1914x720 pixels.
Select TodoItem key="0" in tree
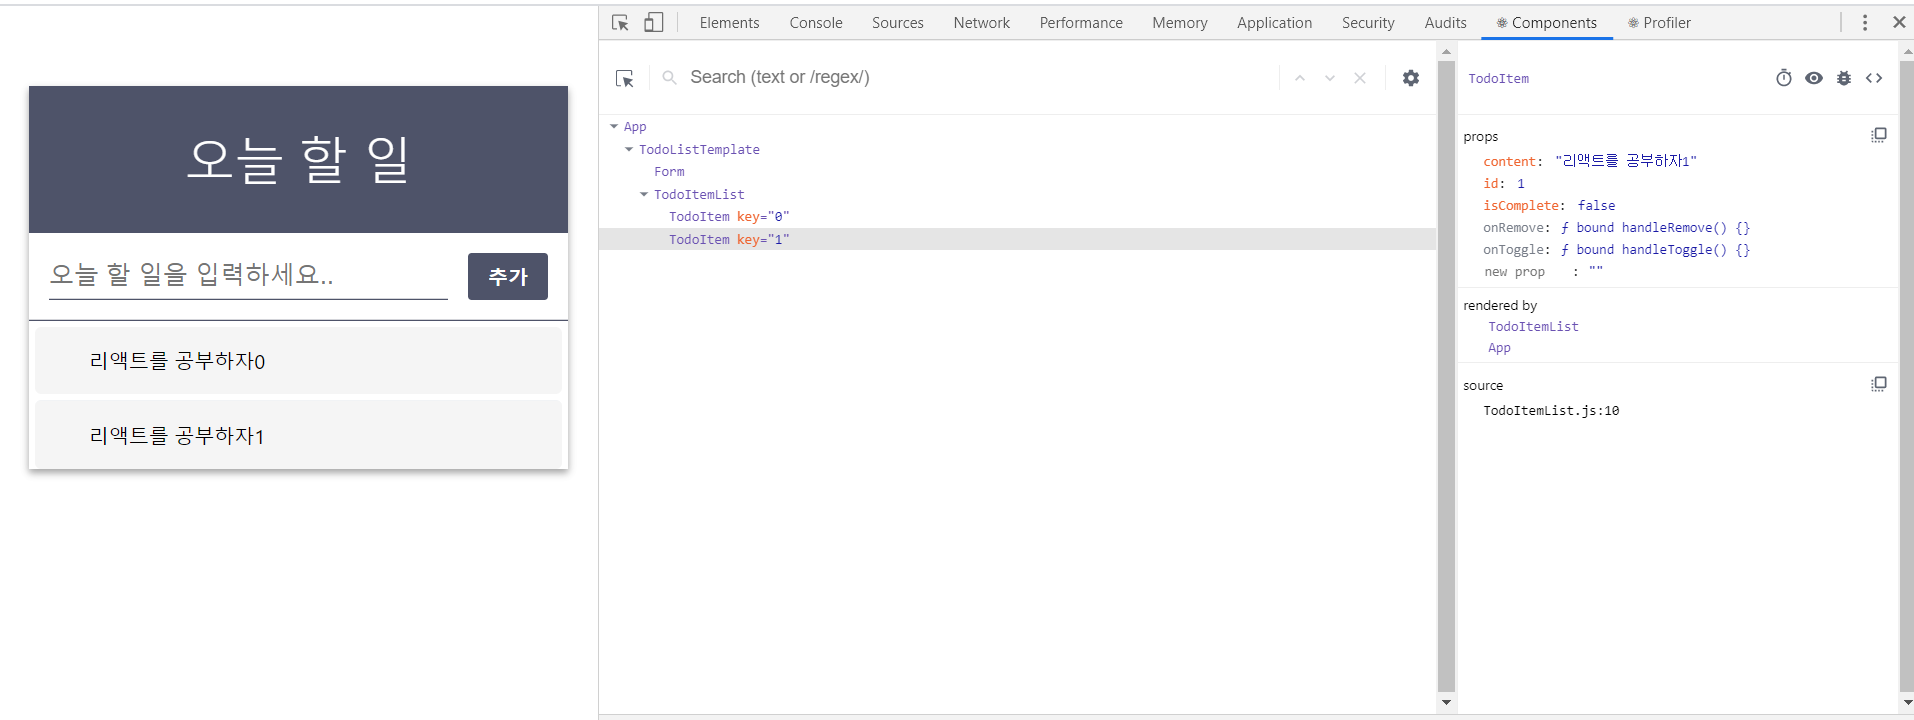[729, 217]
